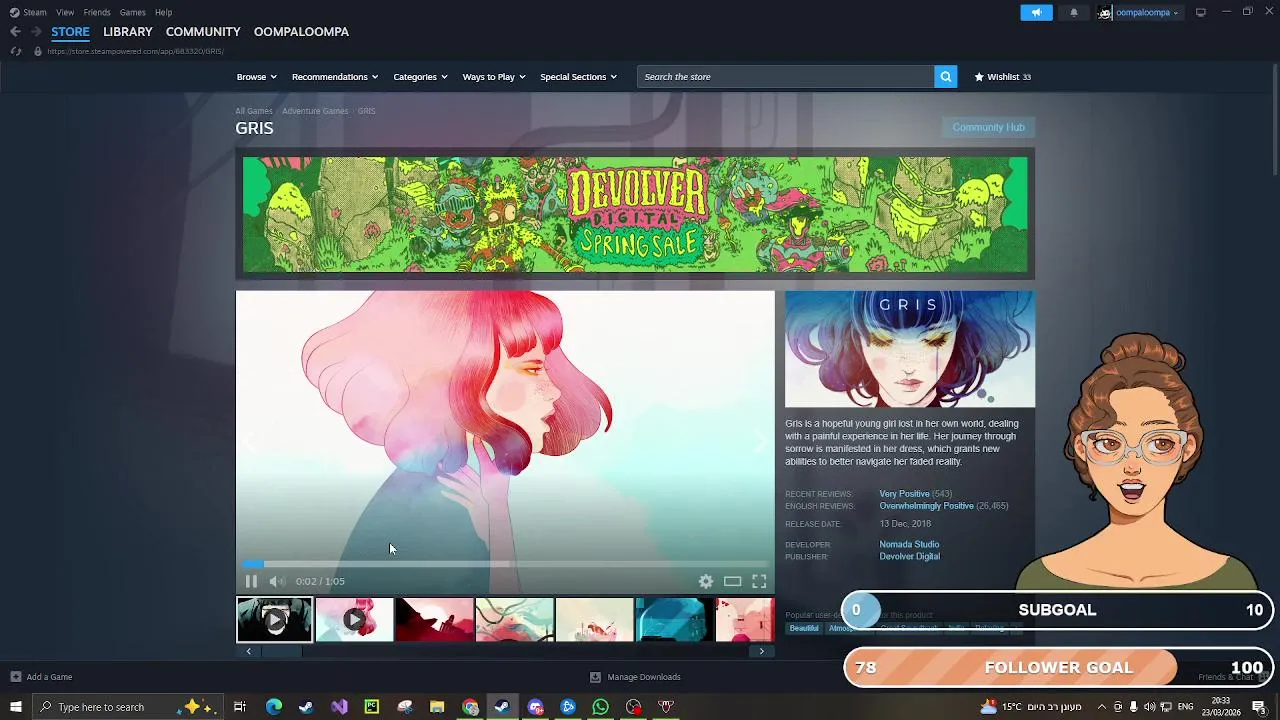Open the notifications bell
The height and width of the screenshot is (720, 1280).
pos(1074,12)
